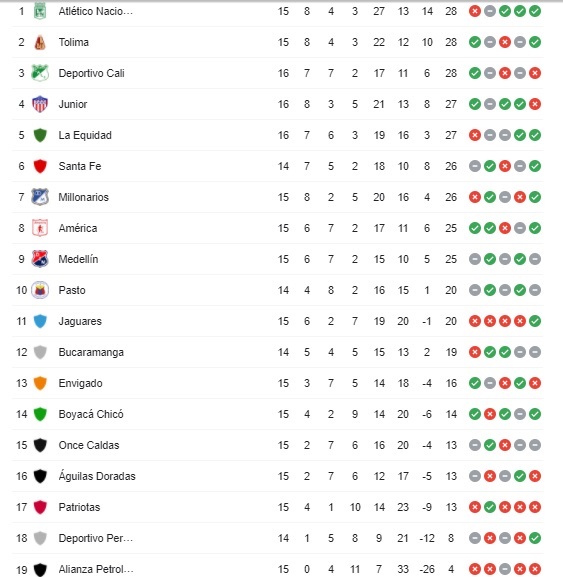
Task: Open the Santa Fe team page
Action: coord(80,166)
